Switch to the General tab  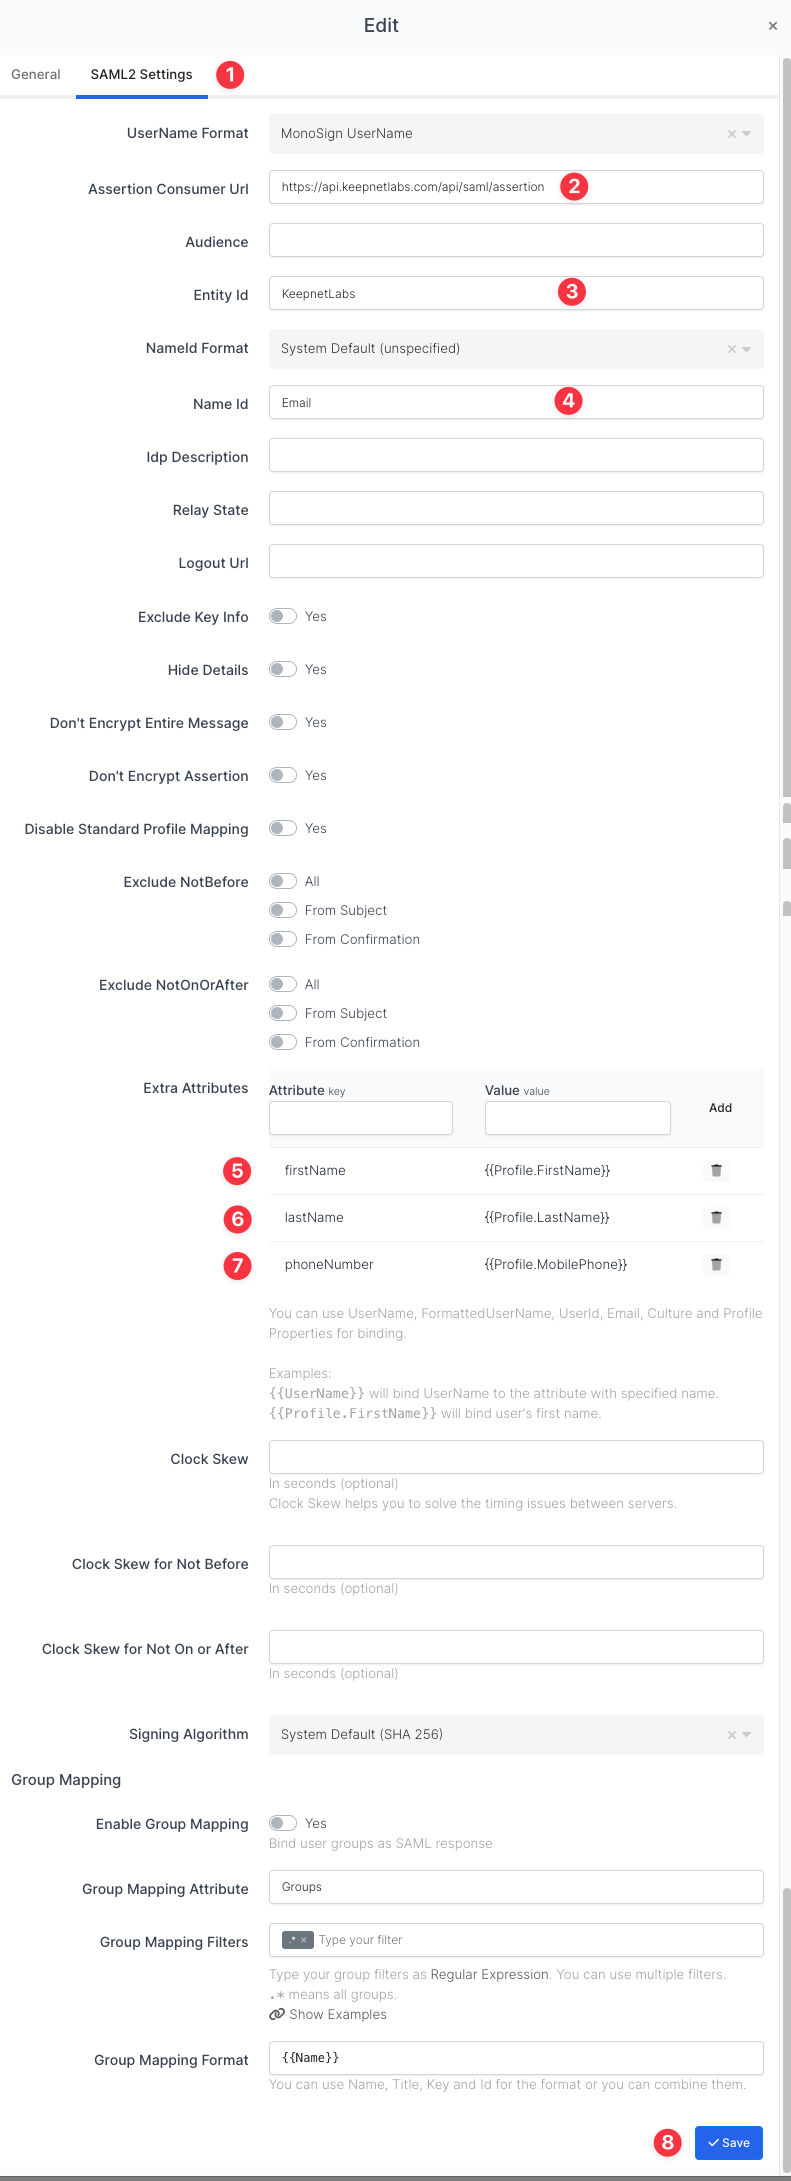36,75
